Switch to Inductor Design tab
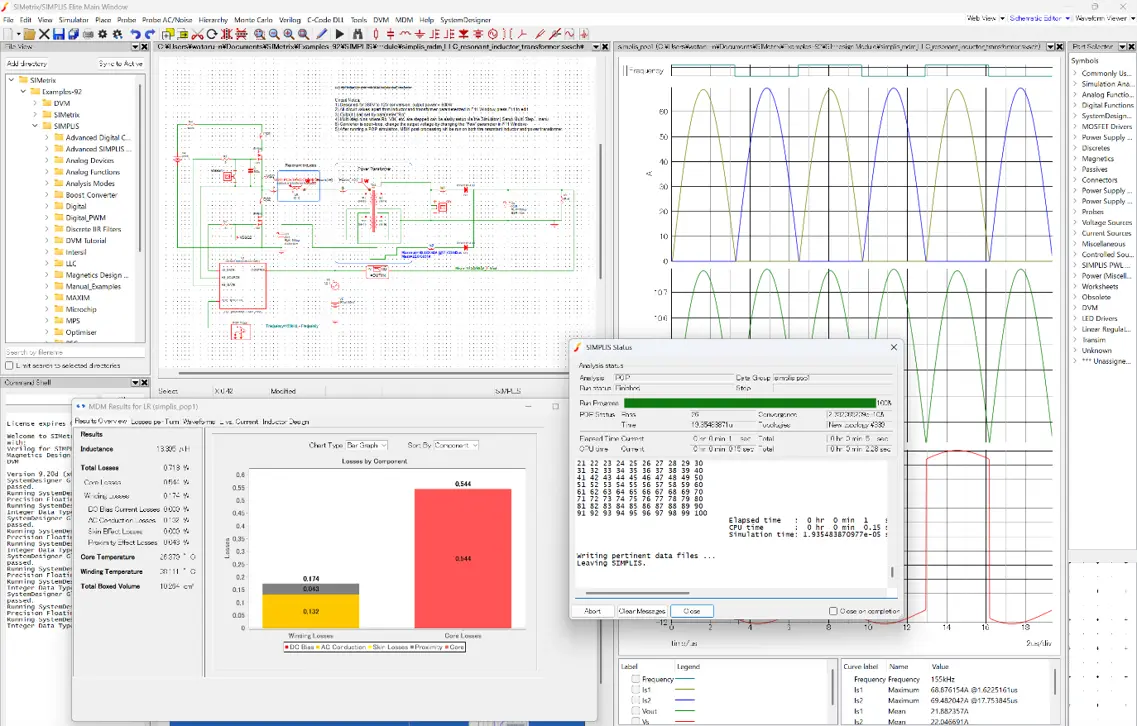Viewport: 1137px width, 726px height. pos(286,421)
